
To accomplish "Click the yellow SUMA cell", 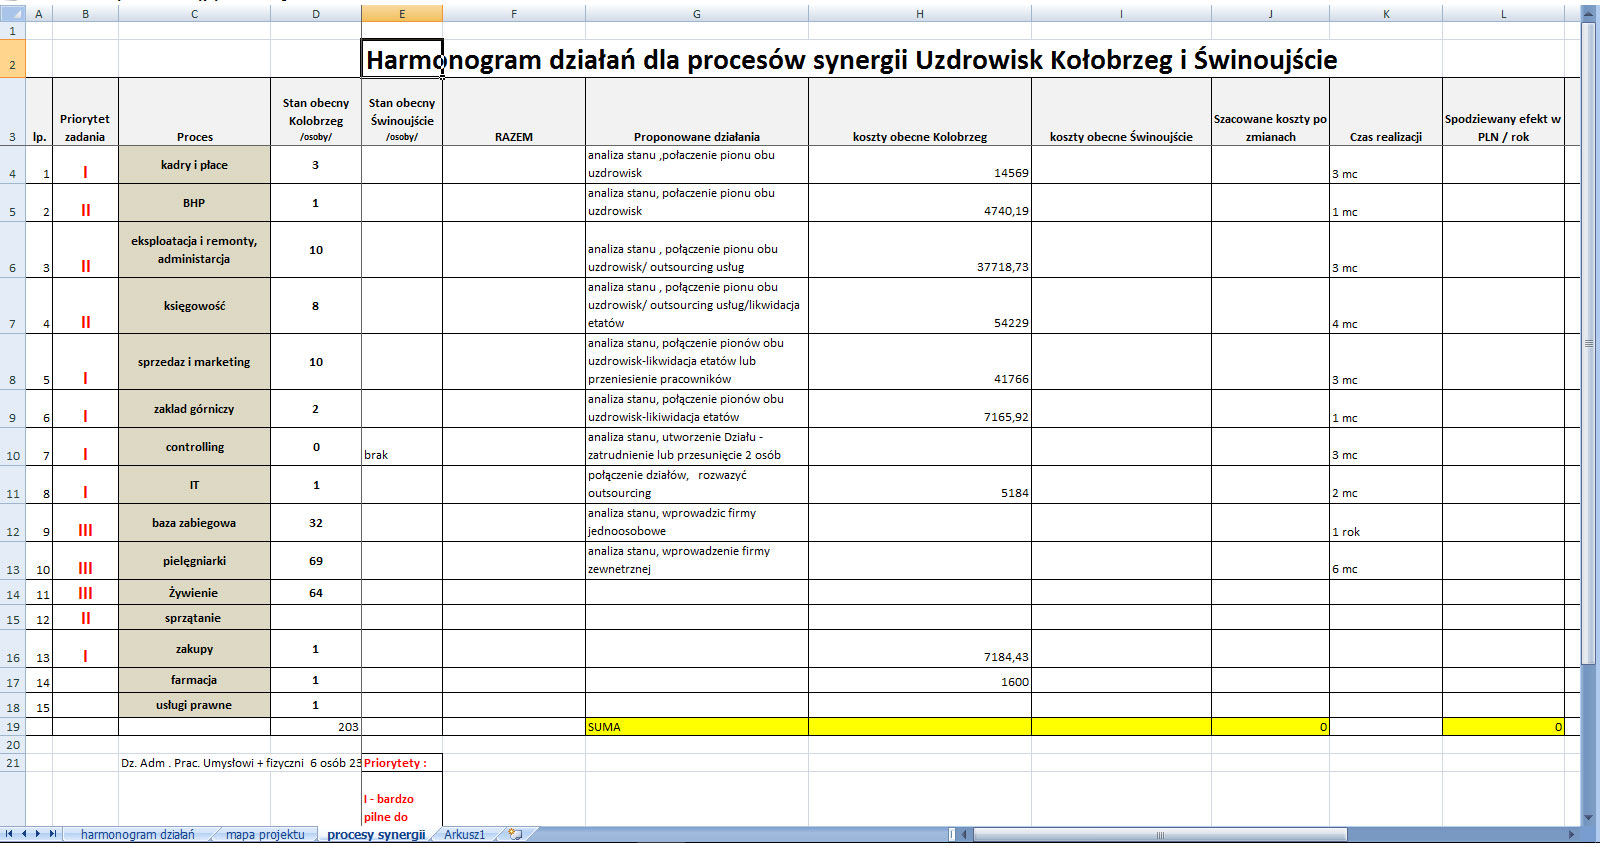I will tap(696, 727).
